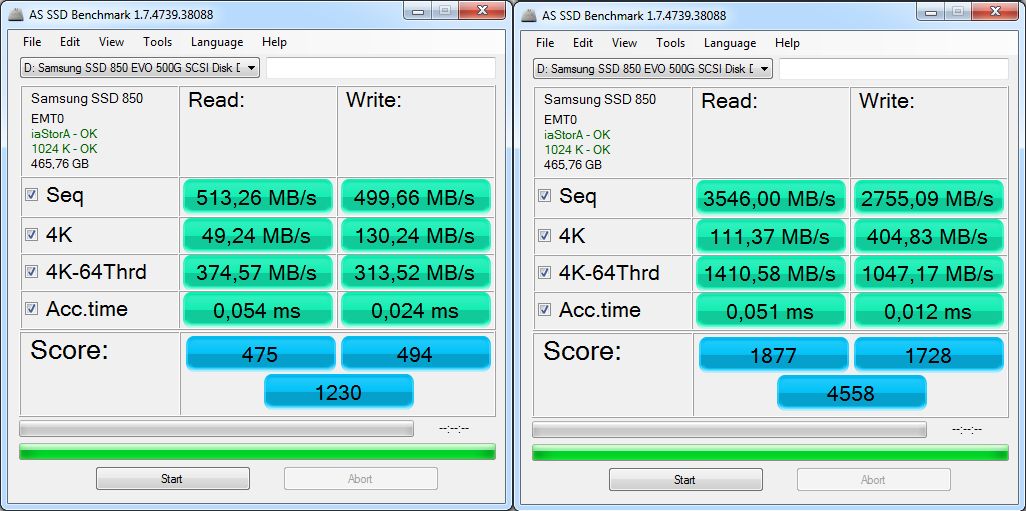
Task: Click the Seq read result 513,26 MB/s
Action: point(258,196)
